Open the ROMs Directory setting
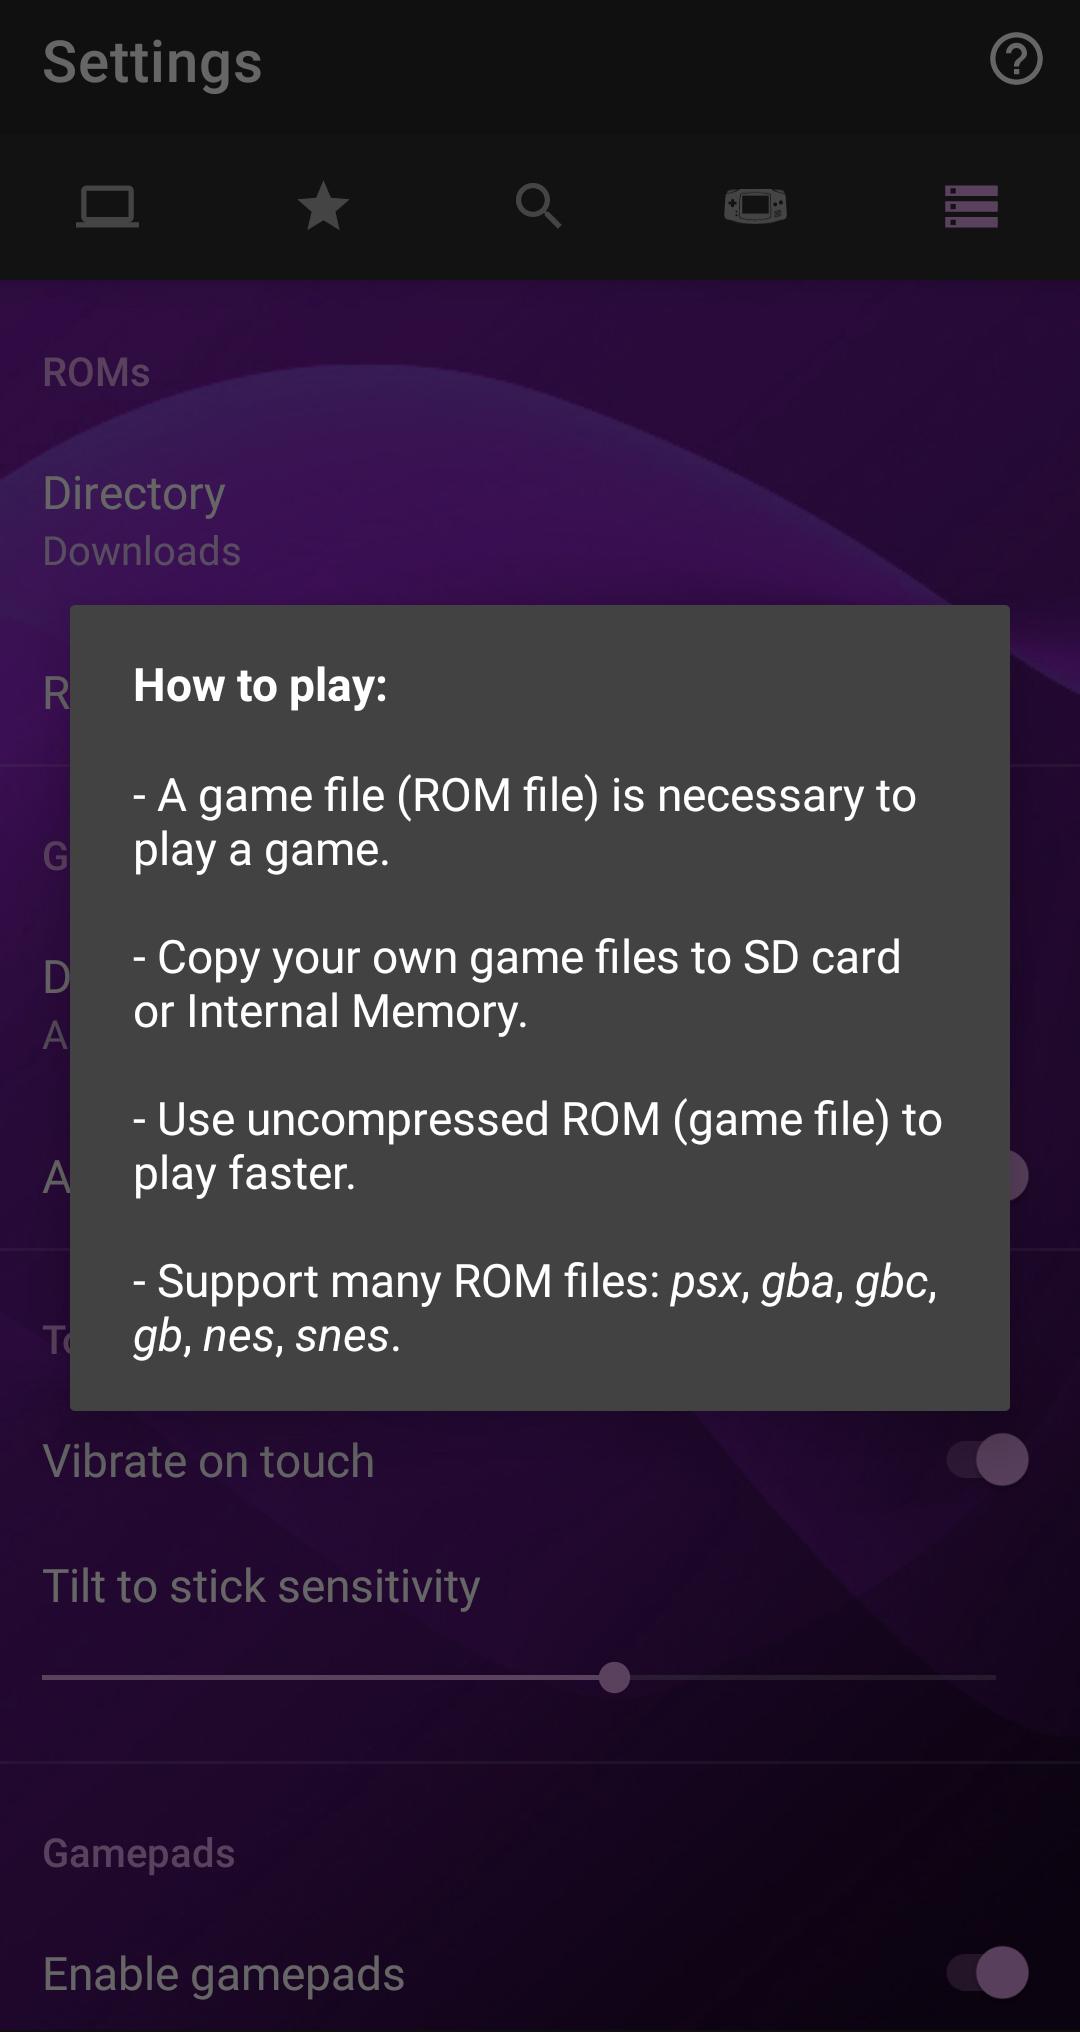Viewport: 1080px width, 2032px height. point(540,521)
